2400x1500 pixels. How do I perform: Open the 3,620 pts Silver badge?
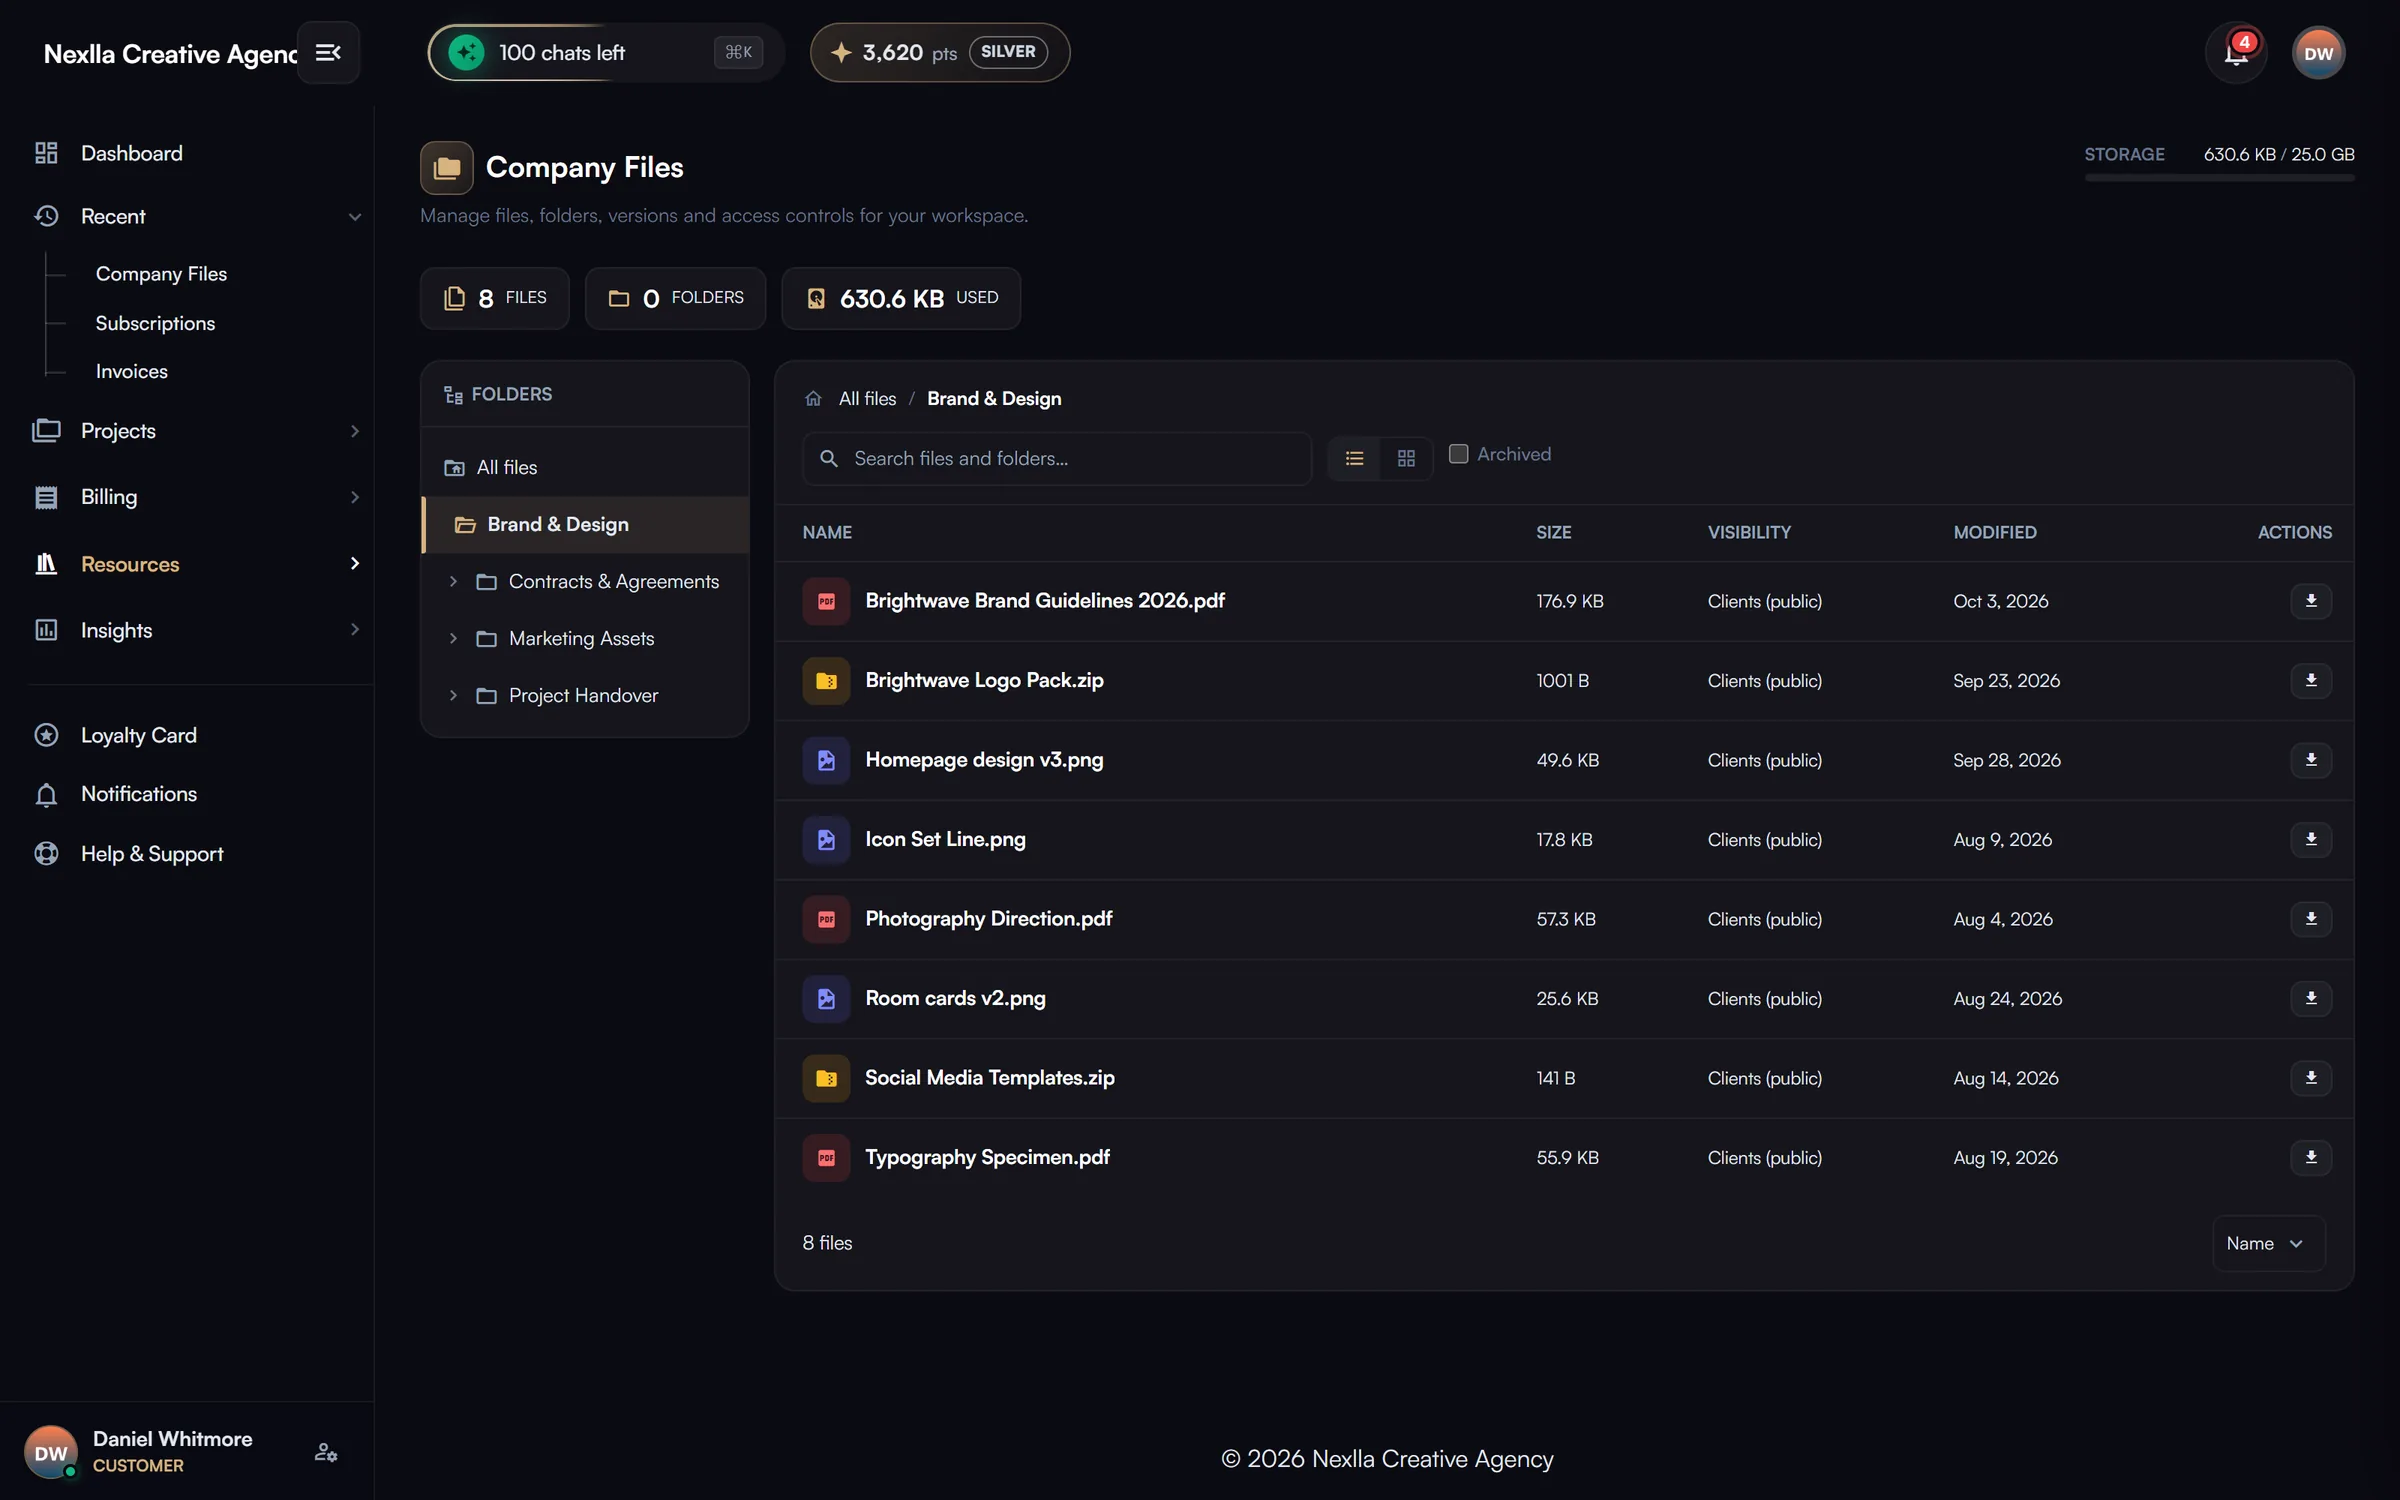[940, 52]
